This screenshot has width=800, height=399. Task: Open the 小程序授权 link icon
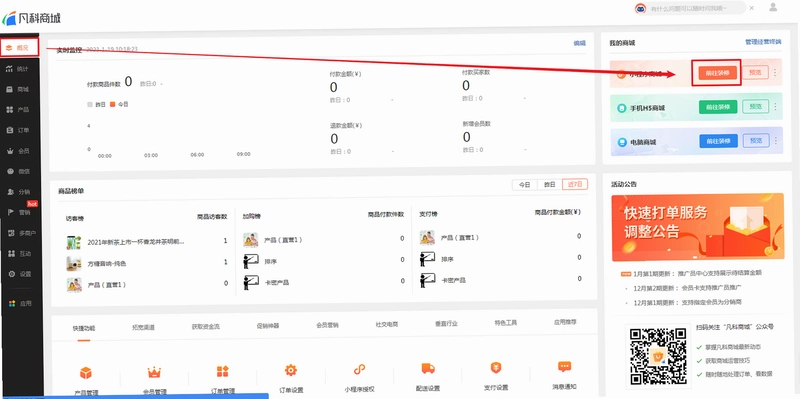click(x=359, y=369)
